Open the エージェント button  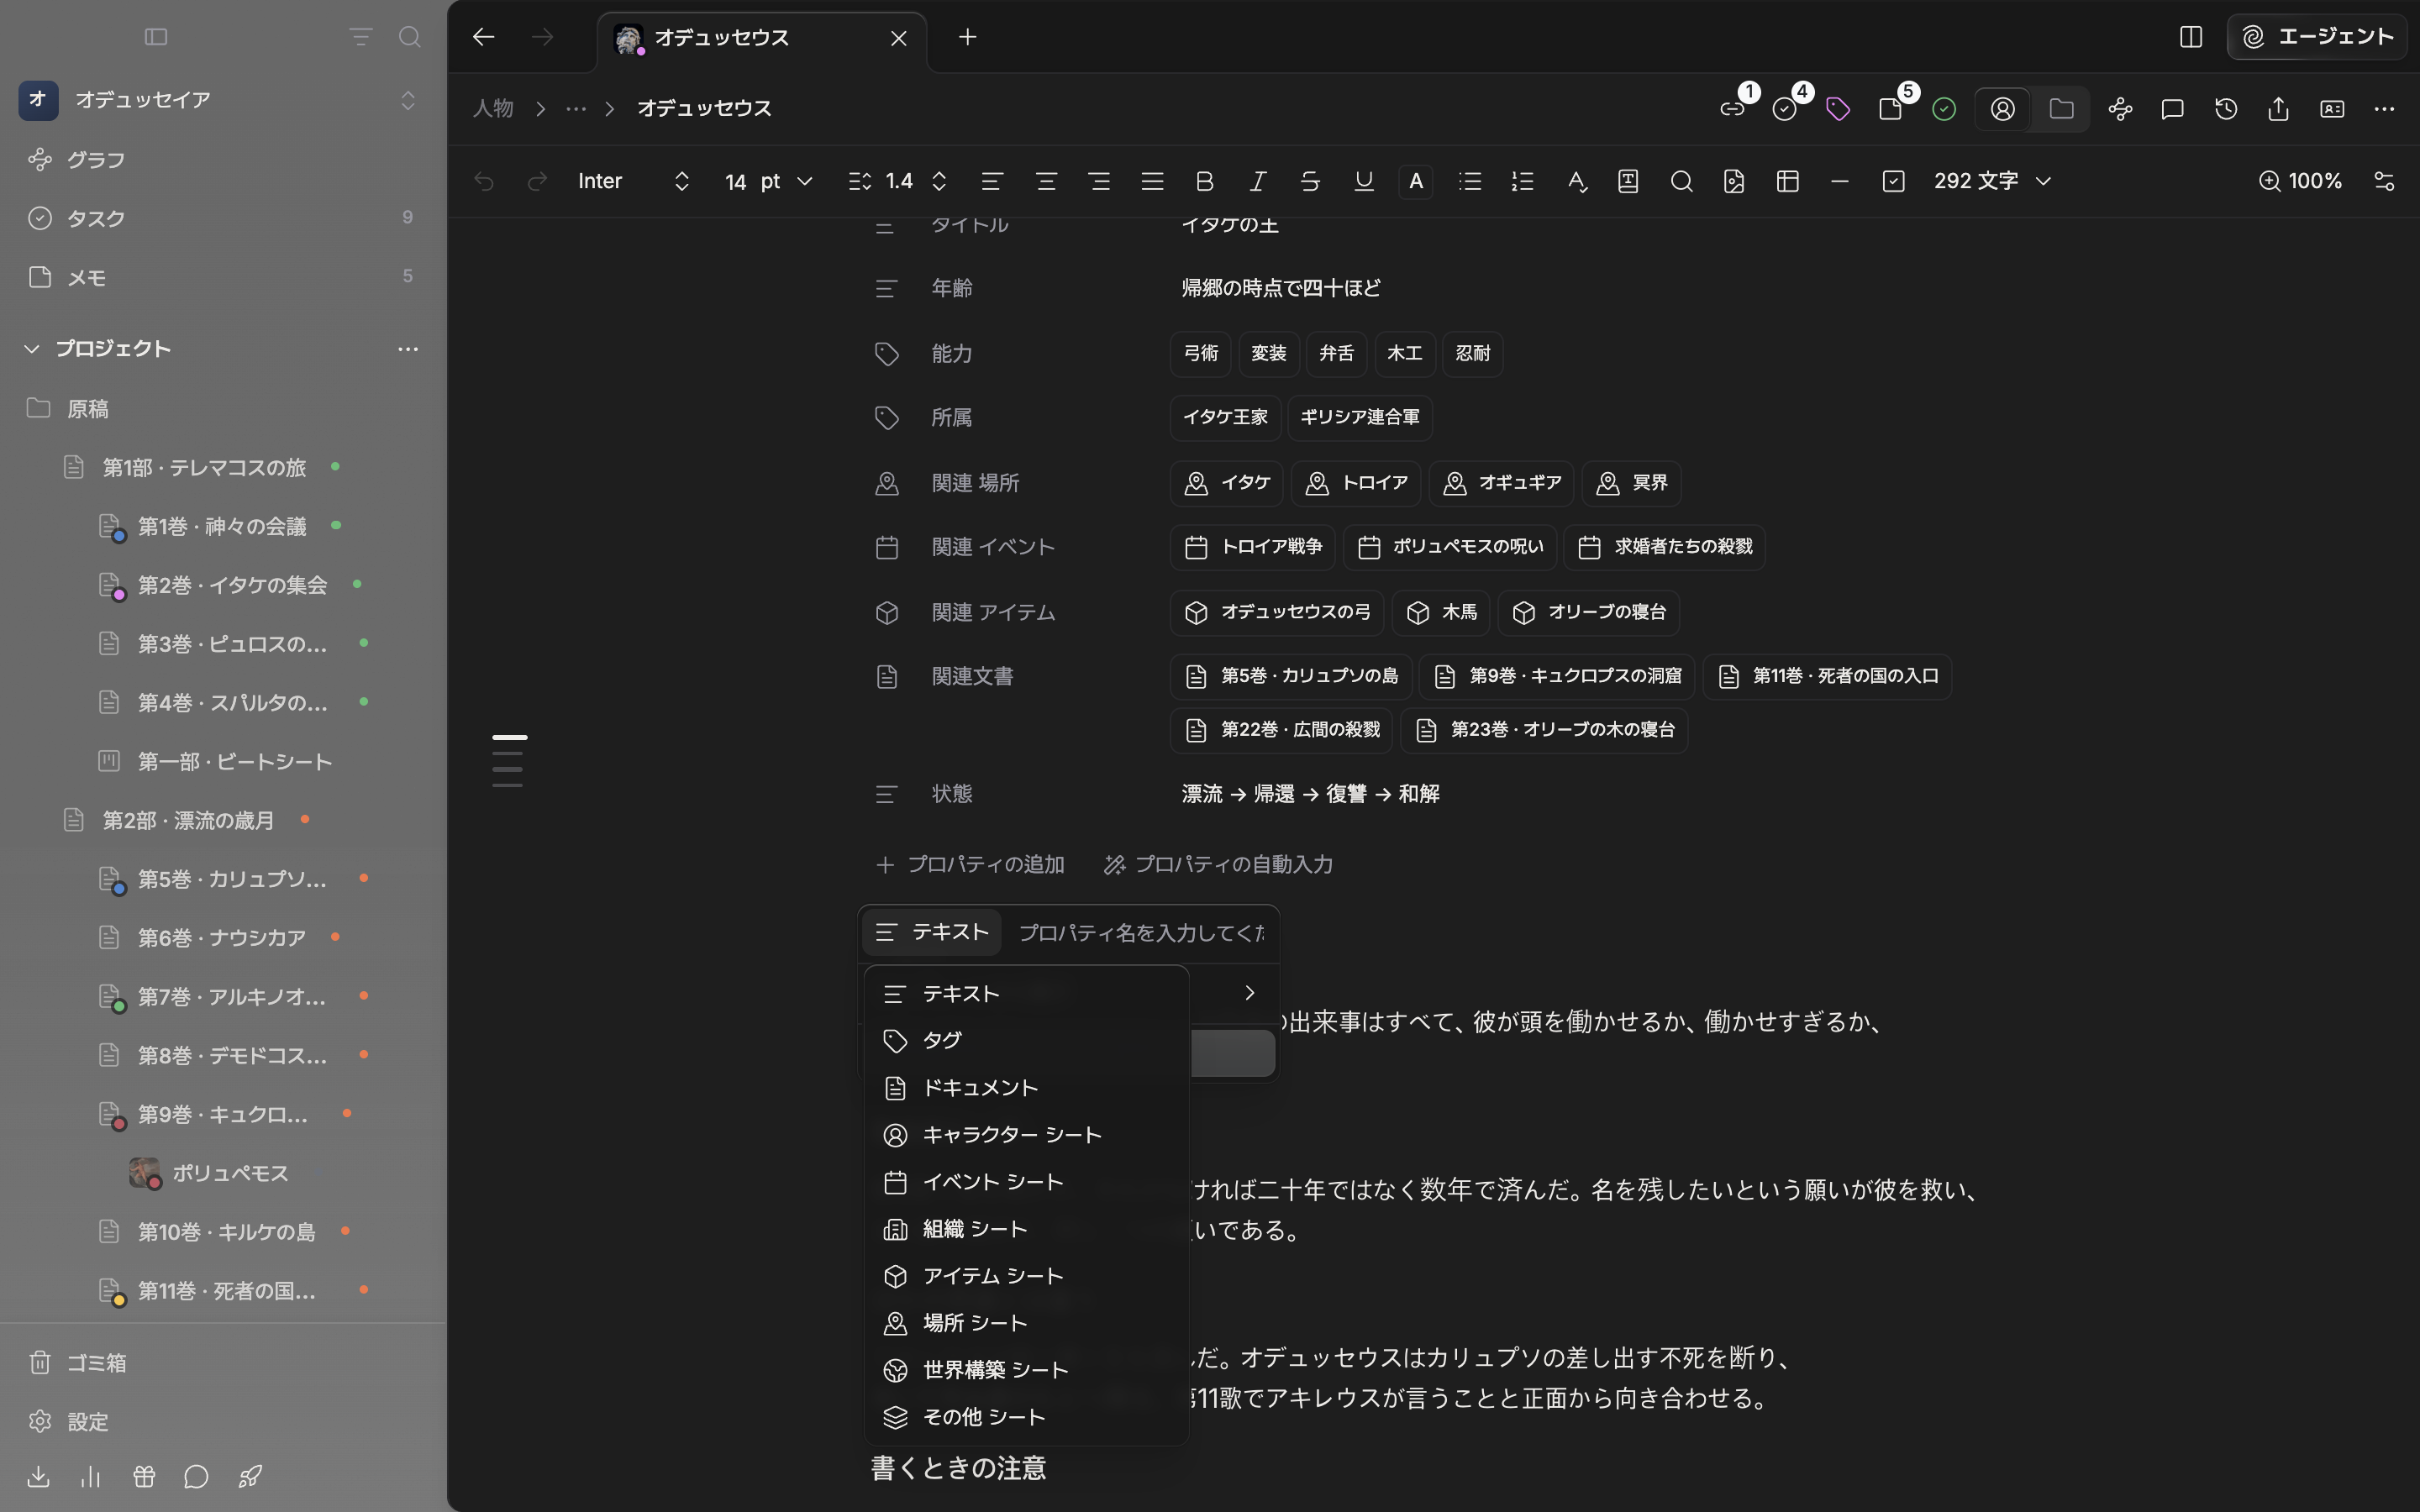coord(2316,37)
